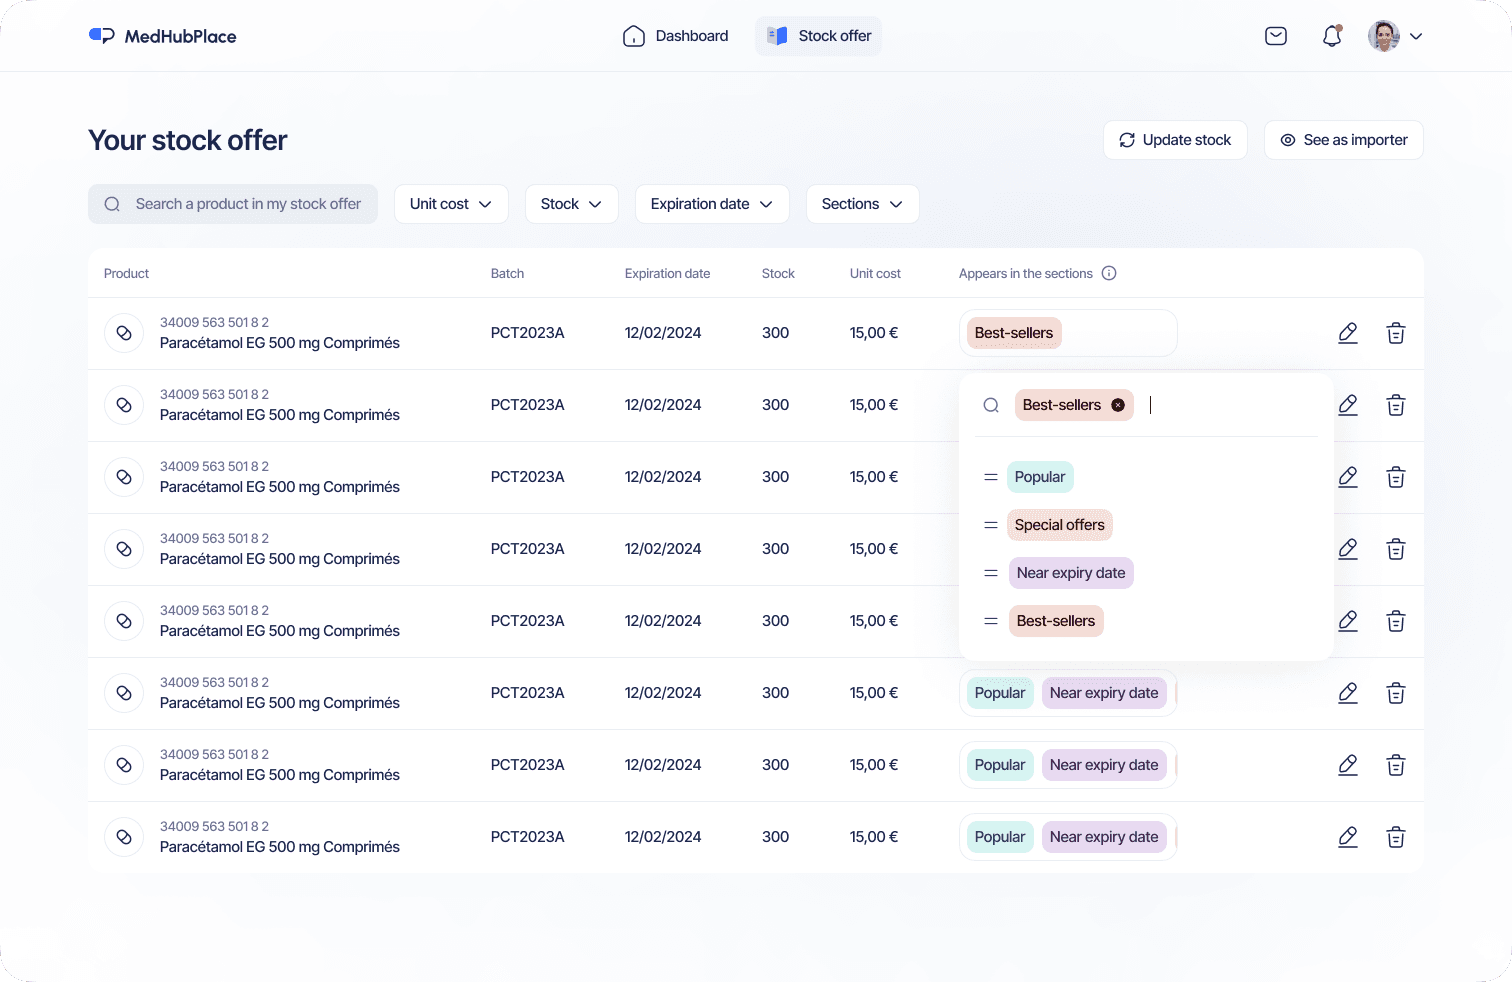Image resolution: width=1512 pixels, height=982 pixels.
Task: Open the sections field containing only Best-sellers
Action: 1068,333
